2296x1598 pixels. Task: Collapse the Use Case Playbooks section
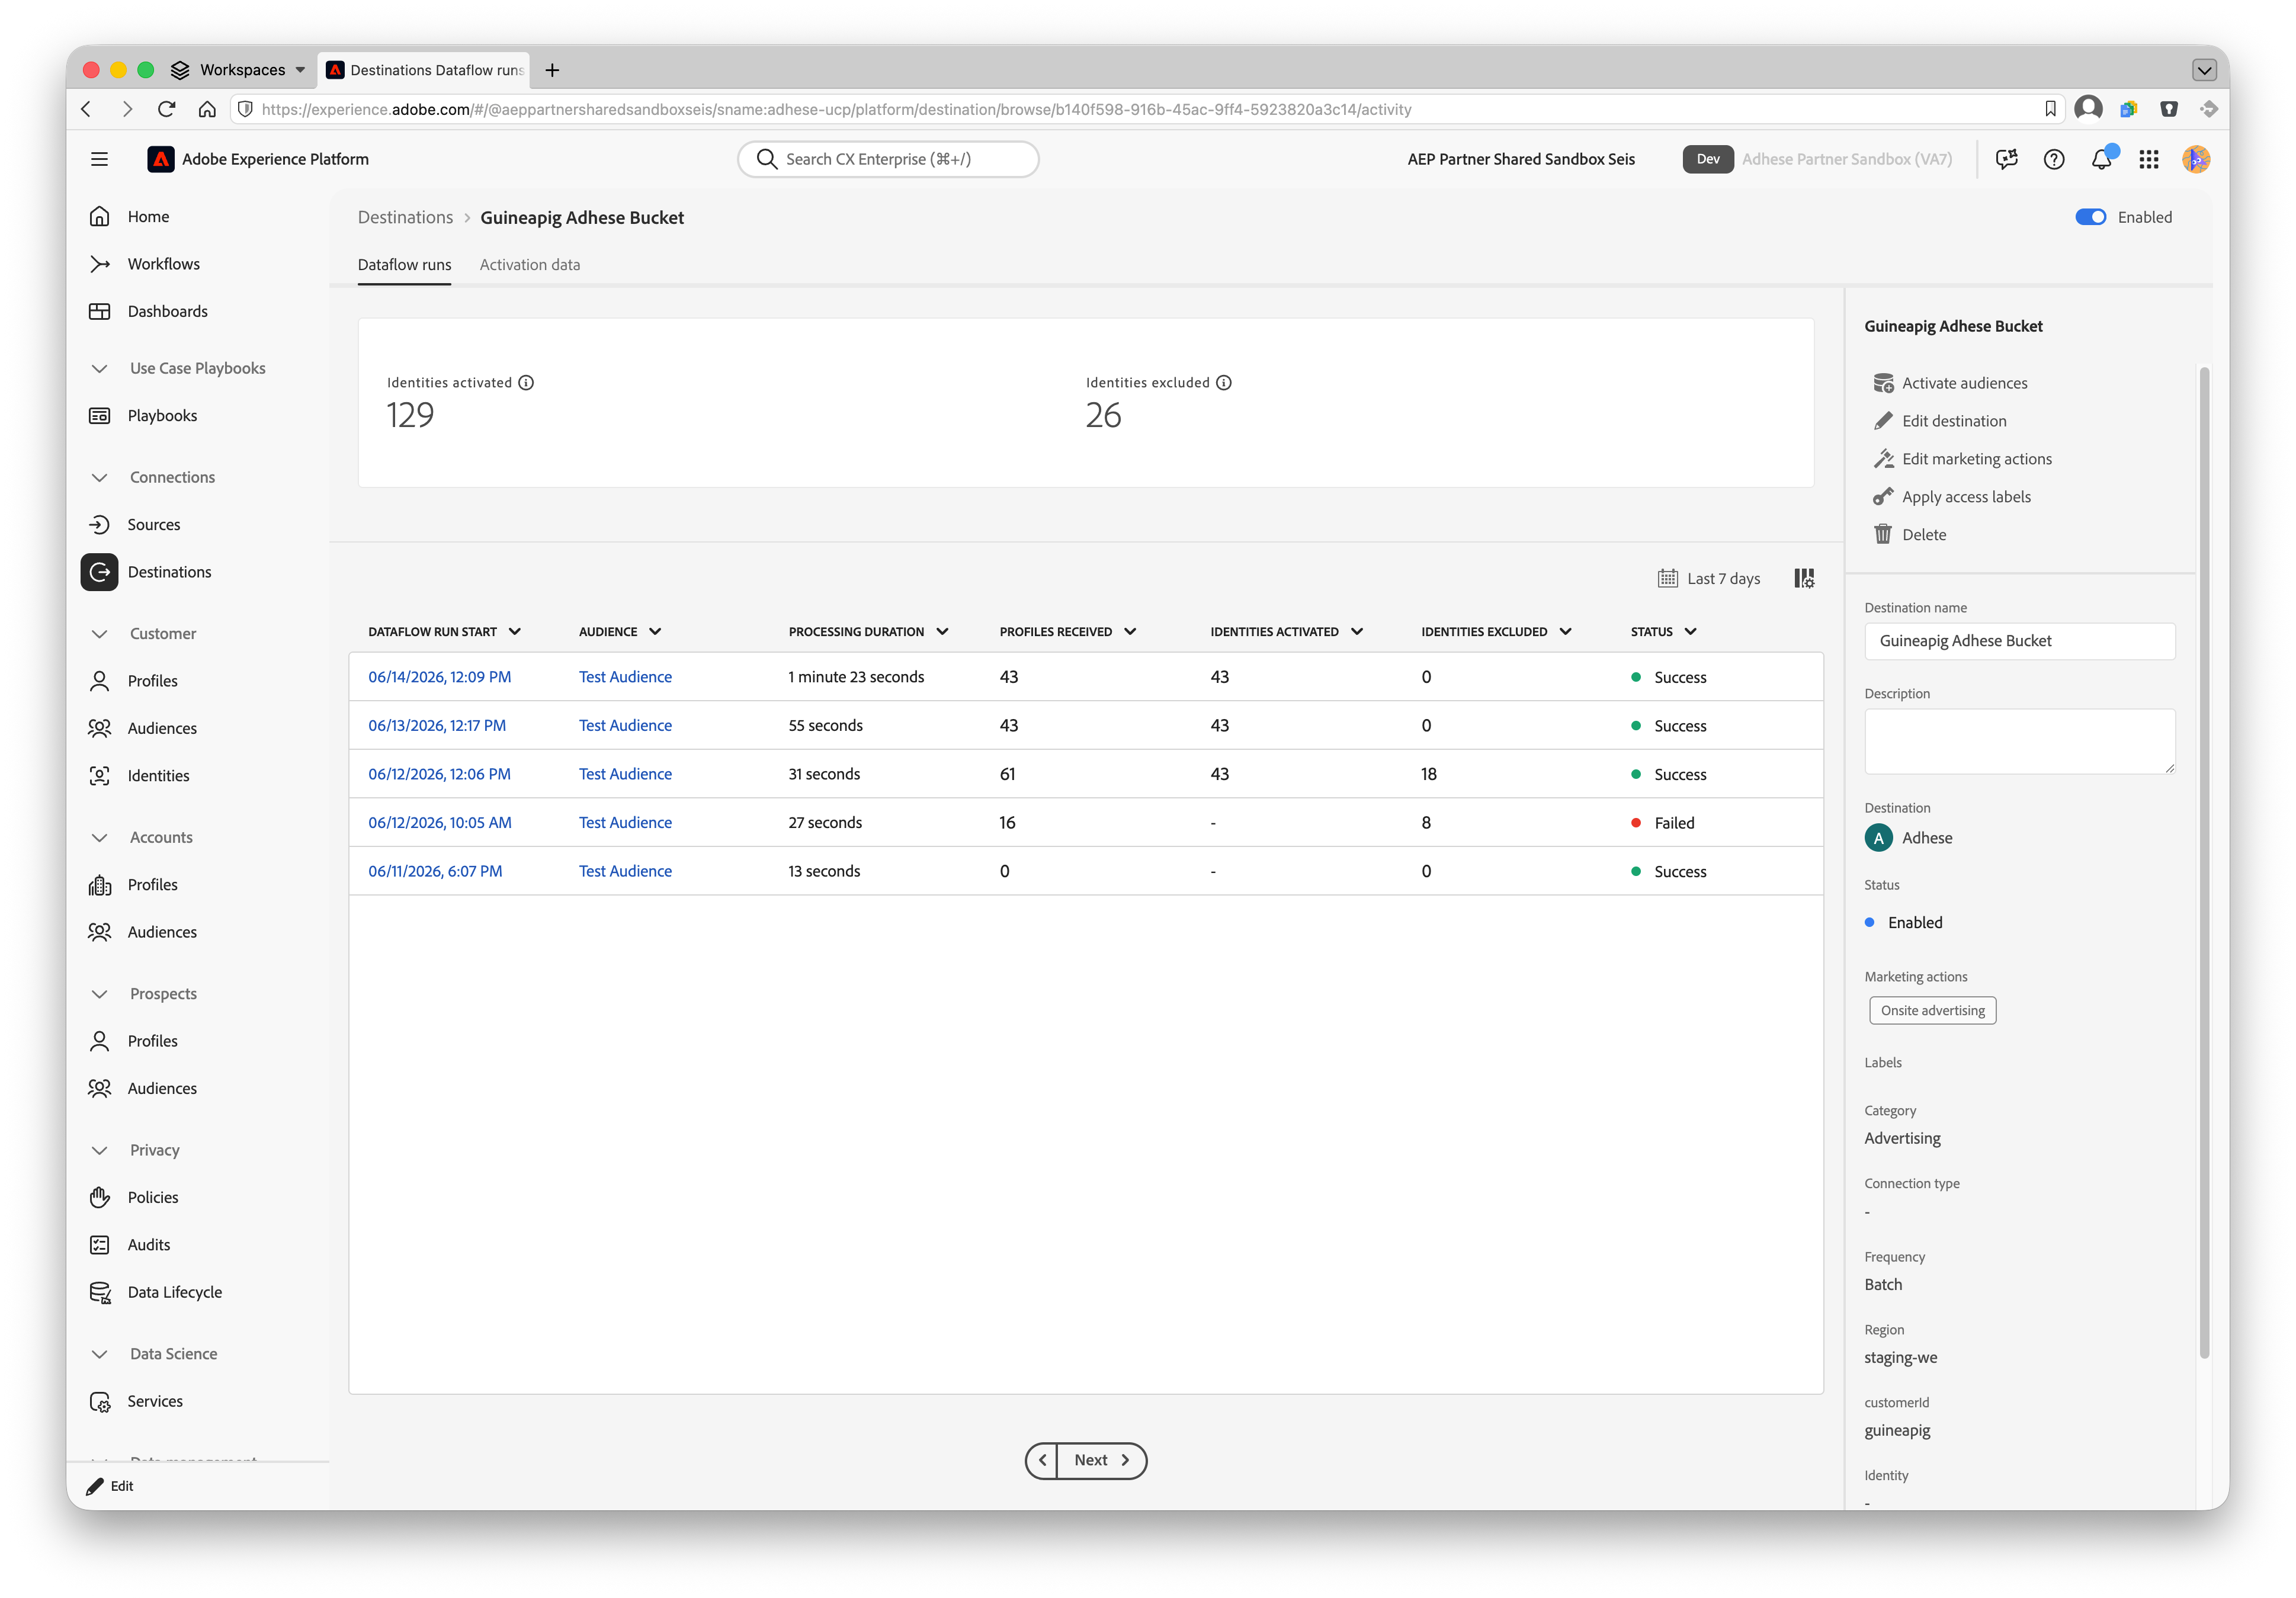tap(99, 368)
